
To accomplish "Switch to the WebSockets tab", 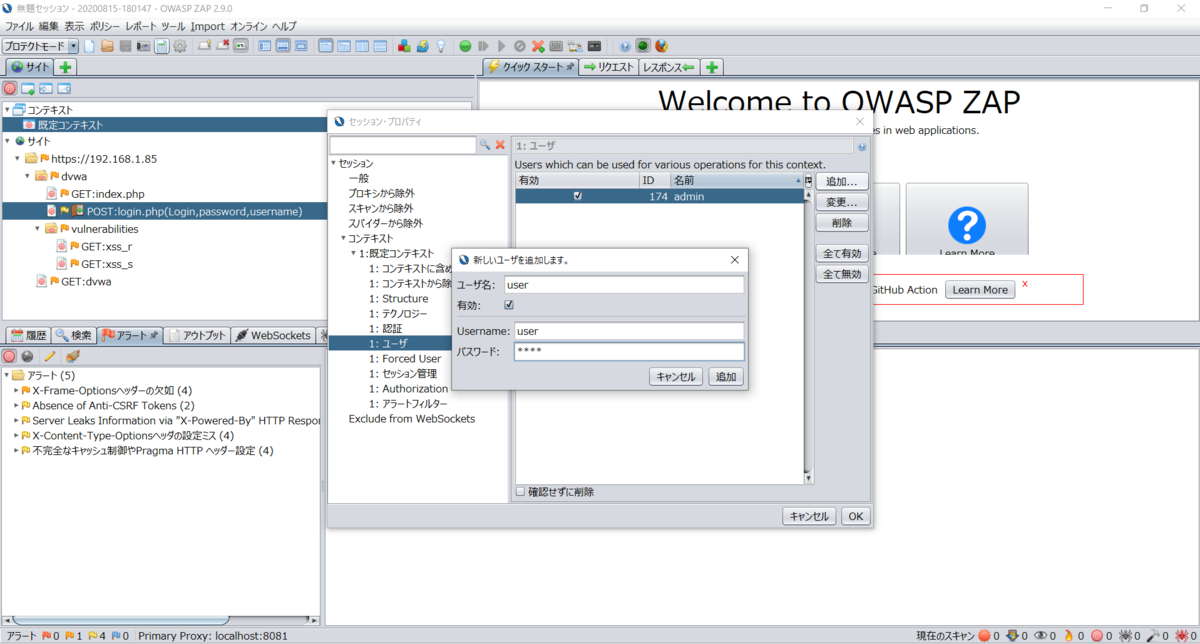I will point(273,335).
